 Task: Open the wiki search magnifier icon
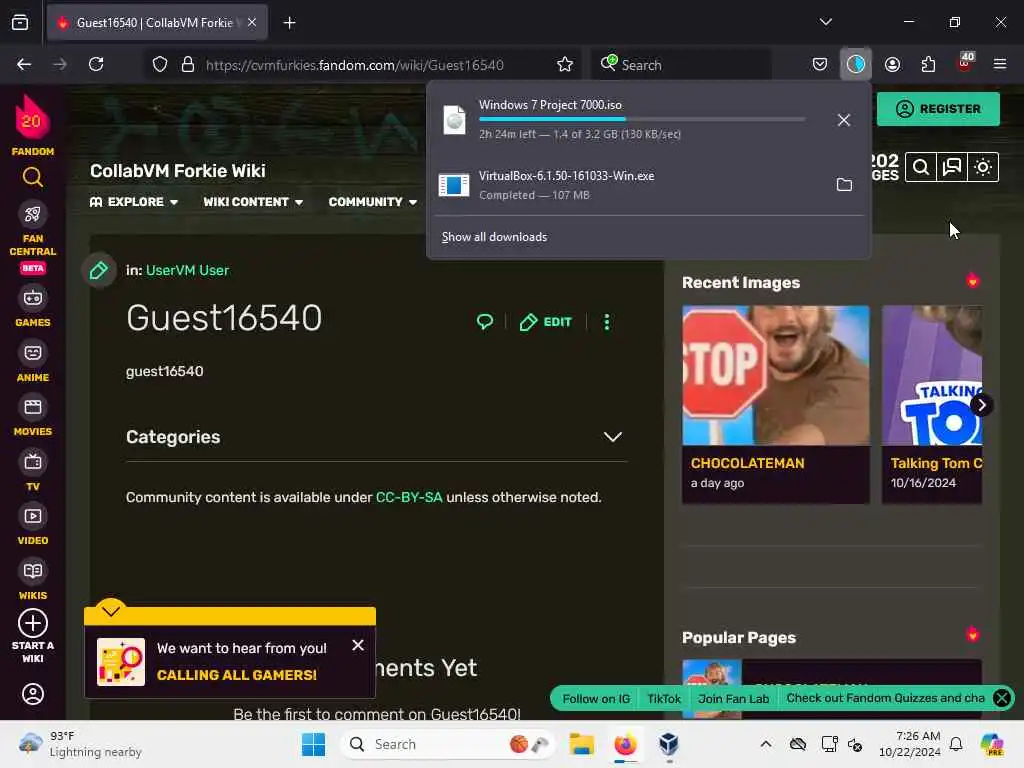click(921, 168)
